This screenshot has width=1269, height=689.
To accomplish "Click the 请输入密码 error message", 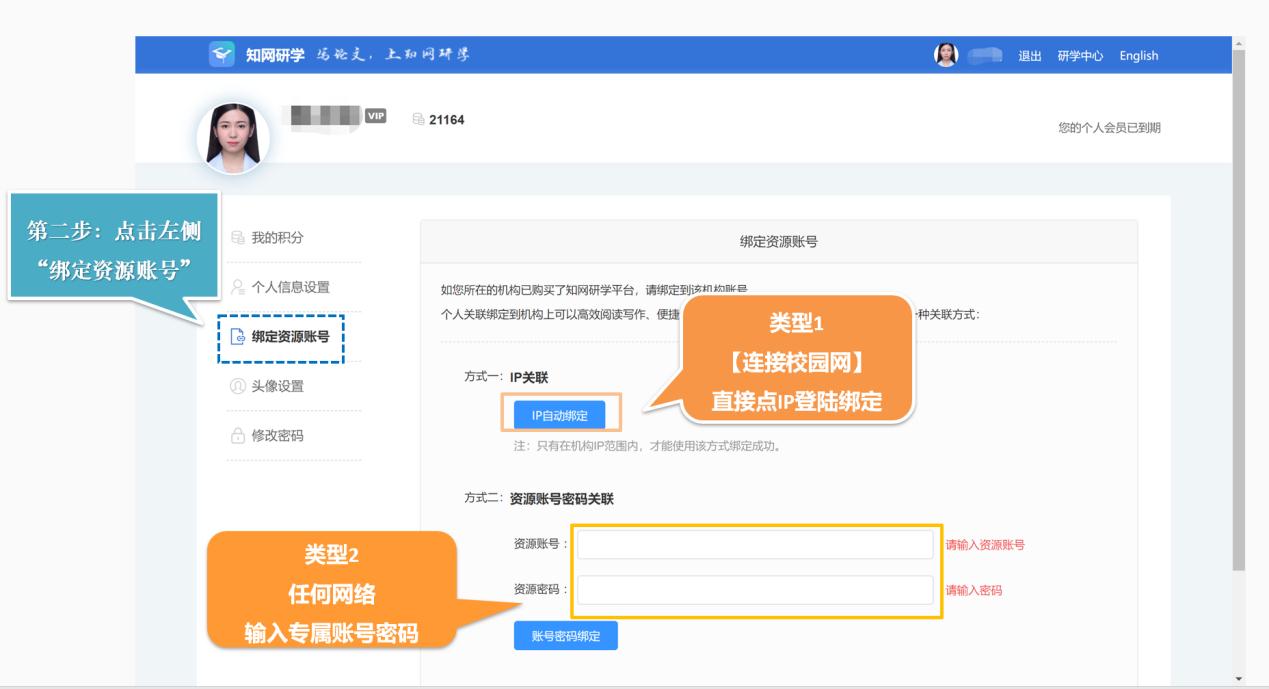I will click(x=974, y=590).
